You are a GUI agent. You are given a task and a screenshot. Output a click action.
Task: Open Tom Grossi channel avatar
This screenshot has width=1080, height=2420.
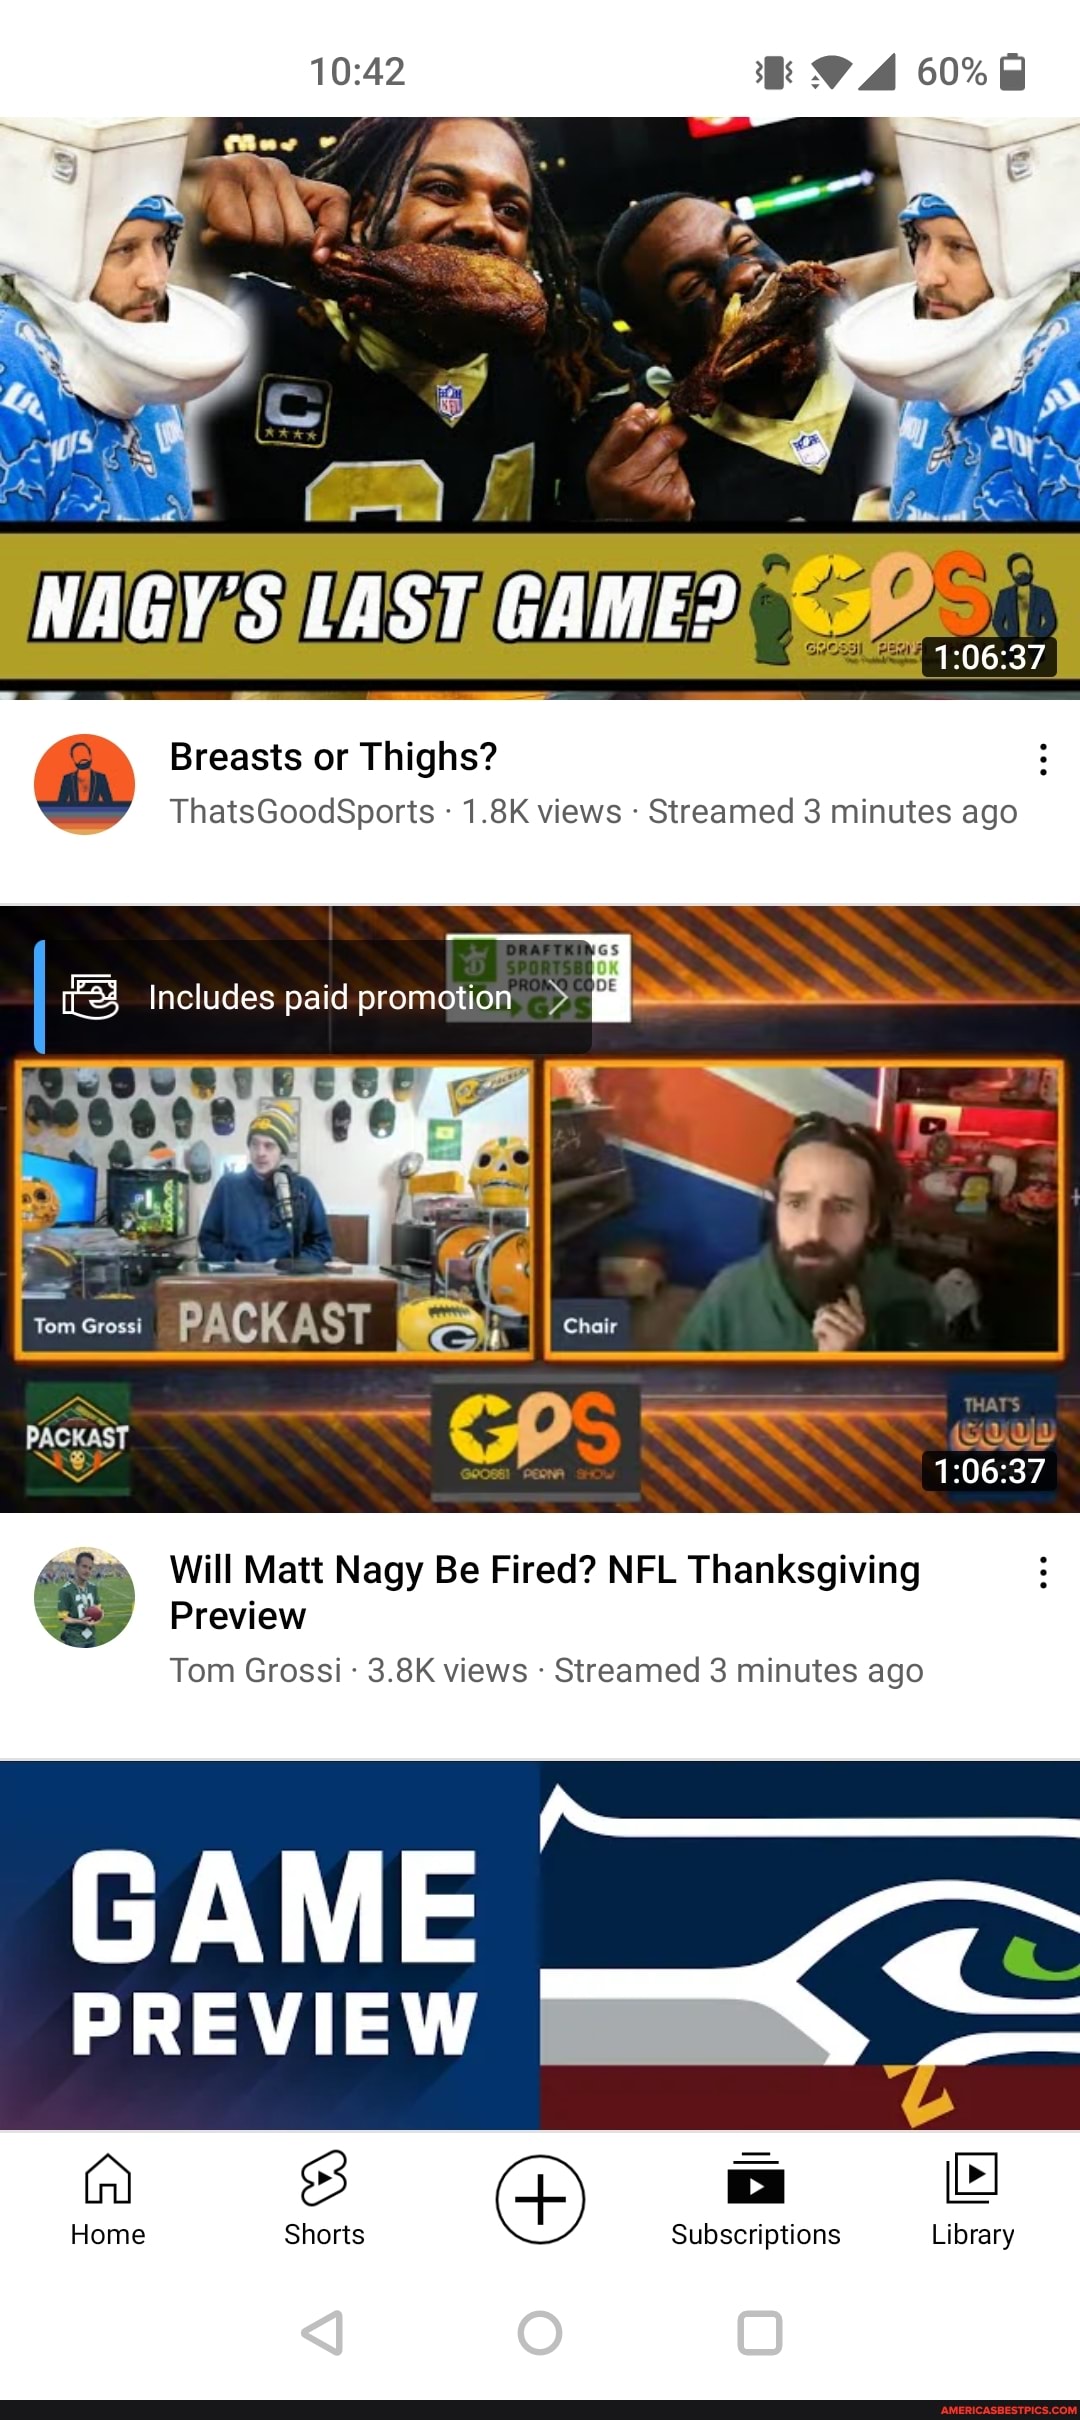[84, 1597]
